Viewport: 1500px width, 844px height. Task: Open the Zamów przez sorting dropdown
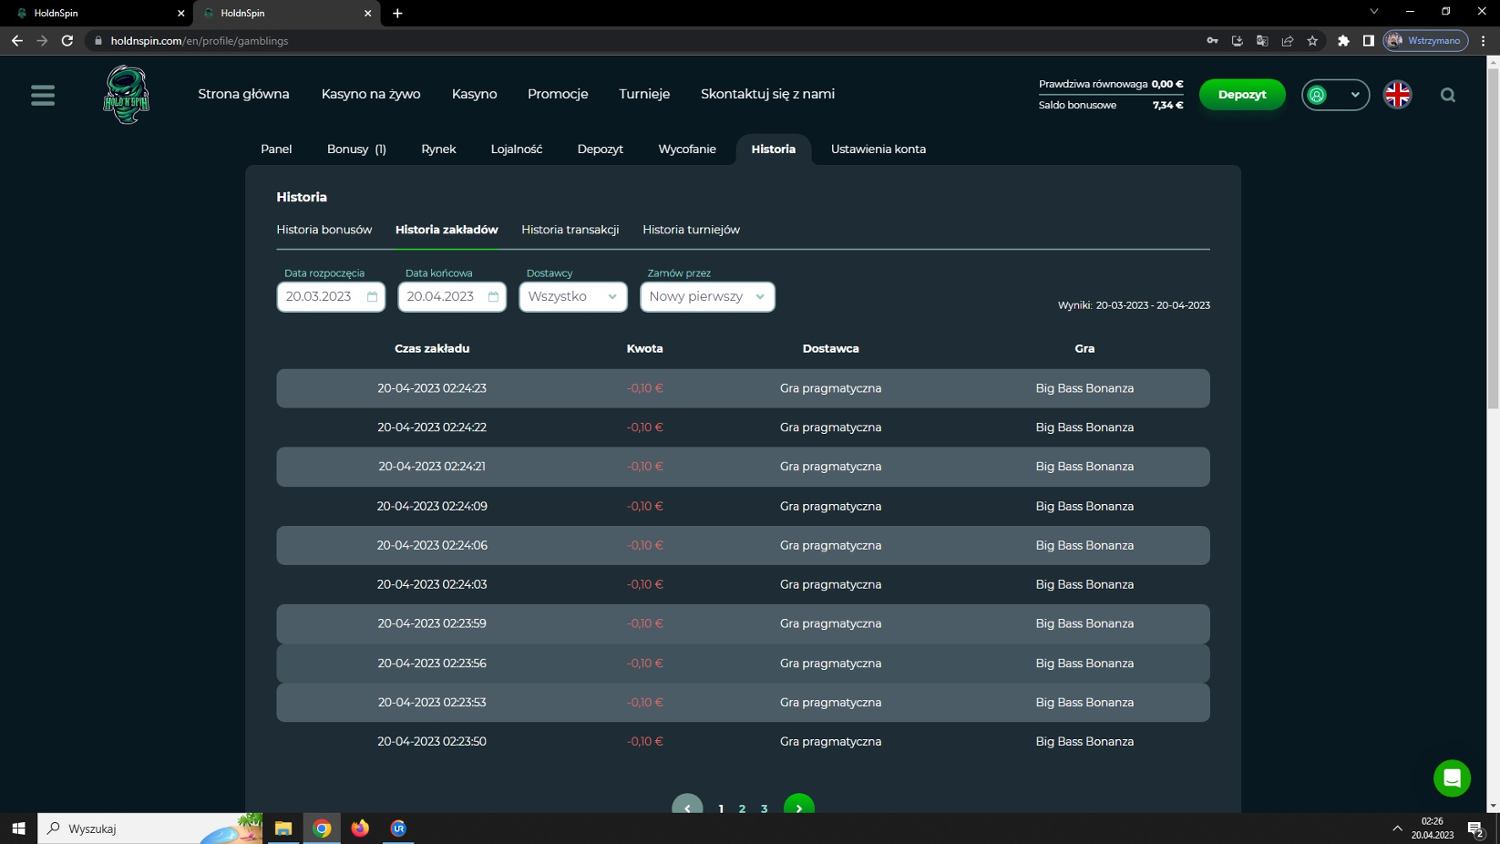pos(707,297)
